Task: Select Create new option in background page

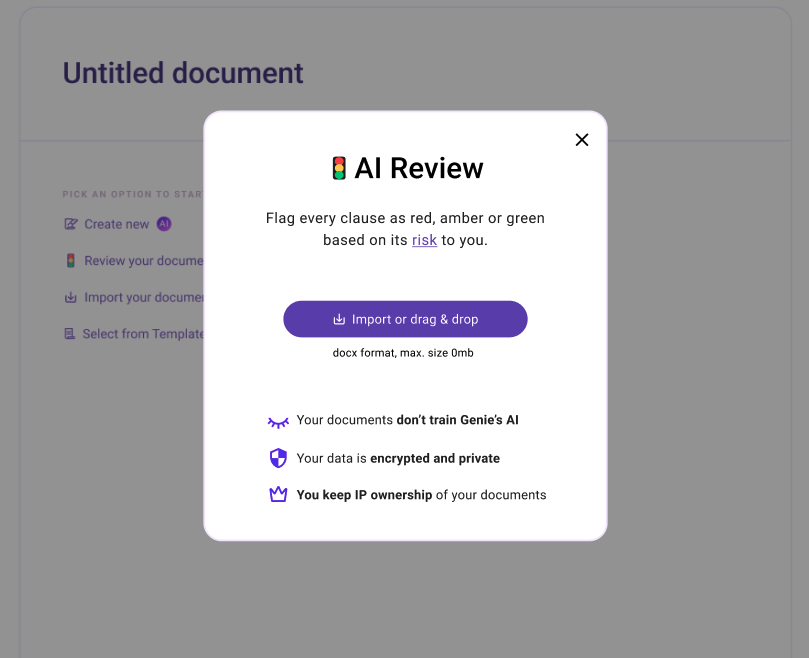Action: pyautogui.click(x=117, y=224)
